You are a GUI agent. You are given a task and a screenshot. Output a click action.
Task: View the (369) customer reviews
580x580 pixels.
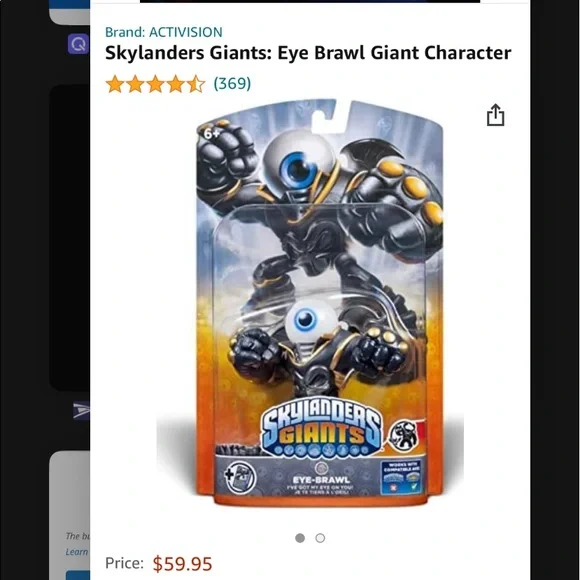[232, 83]
